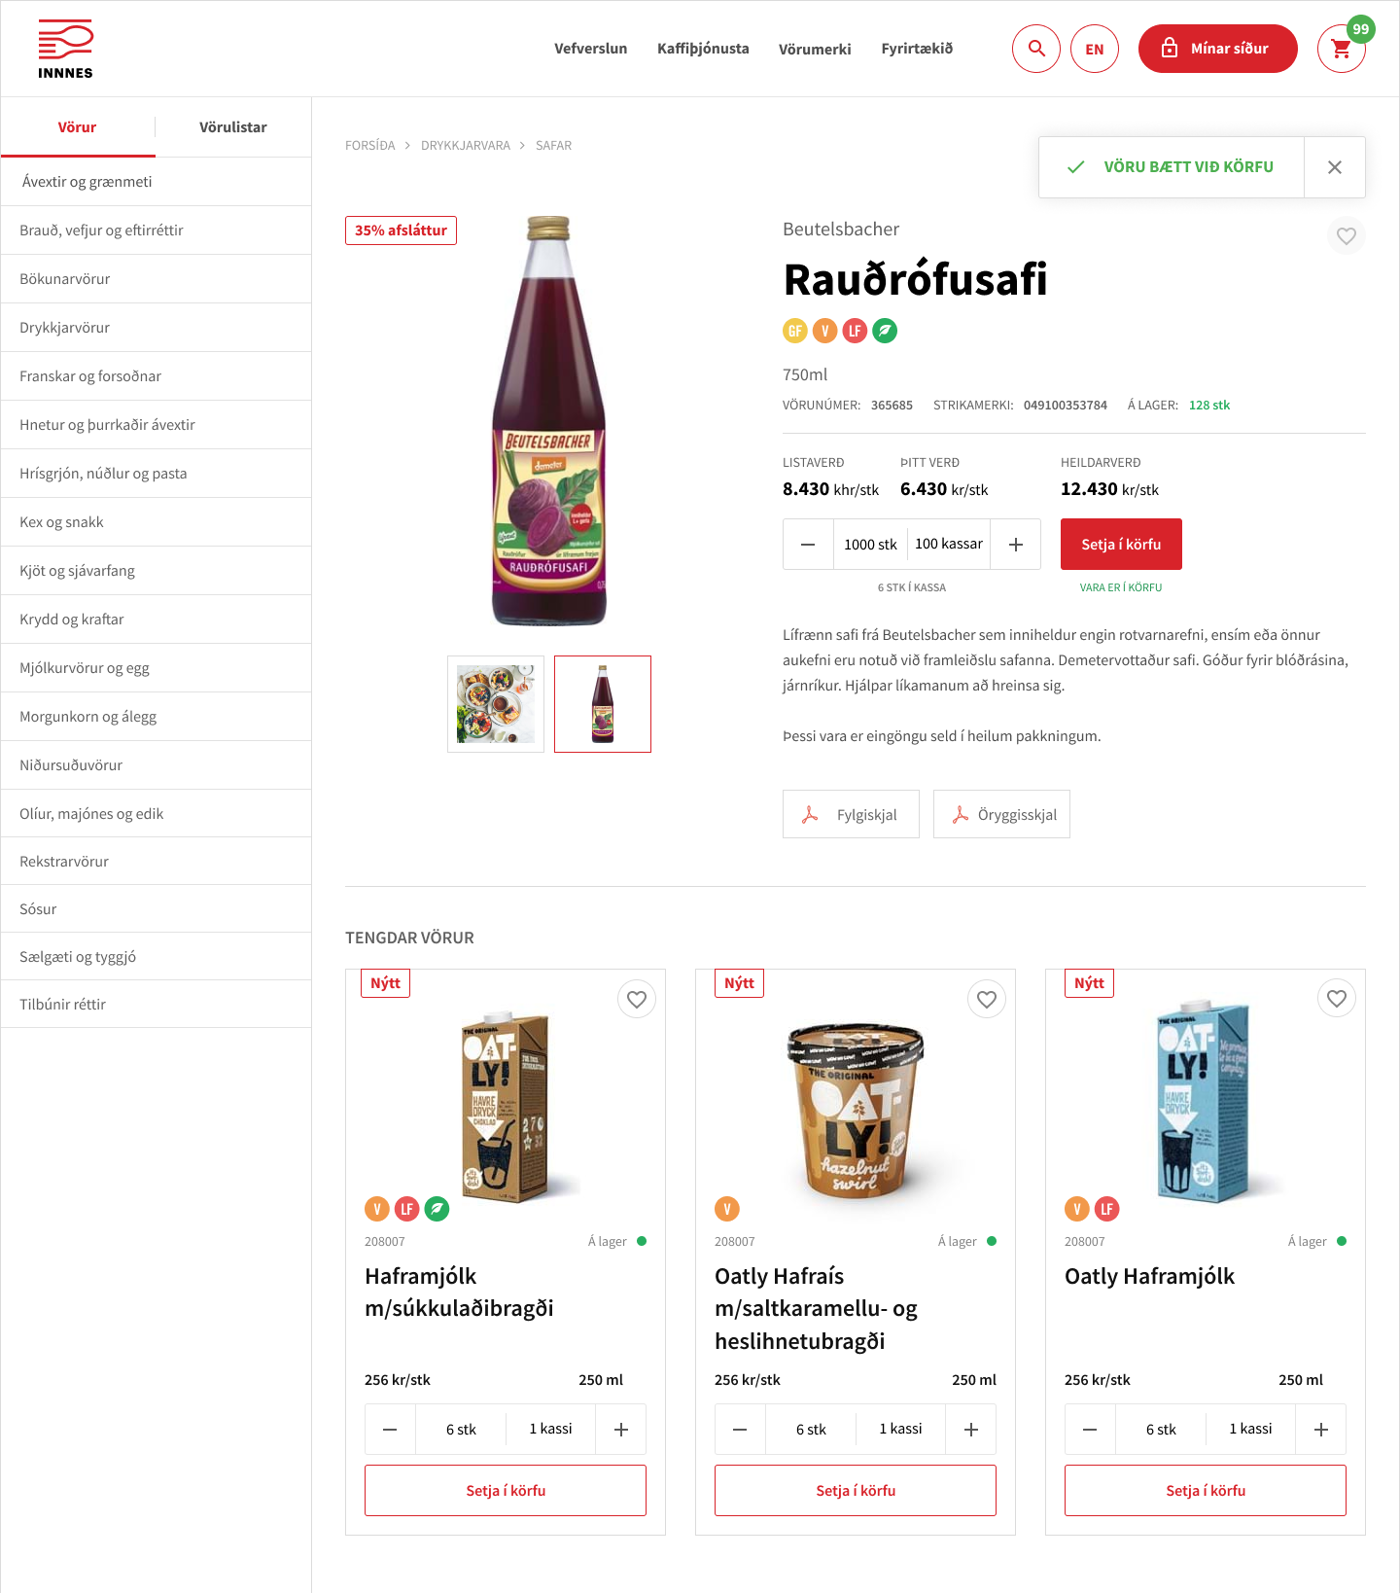Click the Innes logo
The image size is (1400, 1593).
click(66, 49)
